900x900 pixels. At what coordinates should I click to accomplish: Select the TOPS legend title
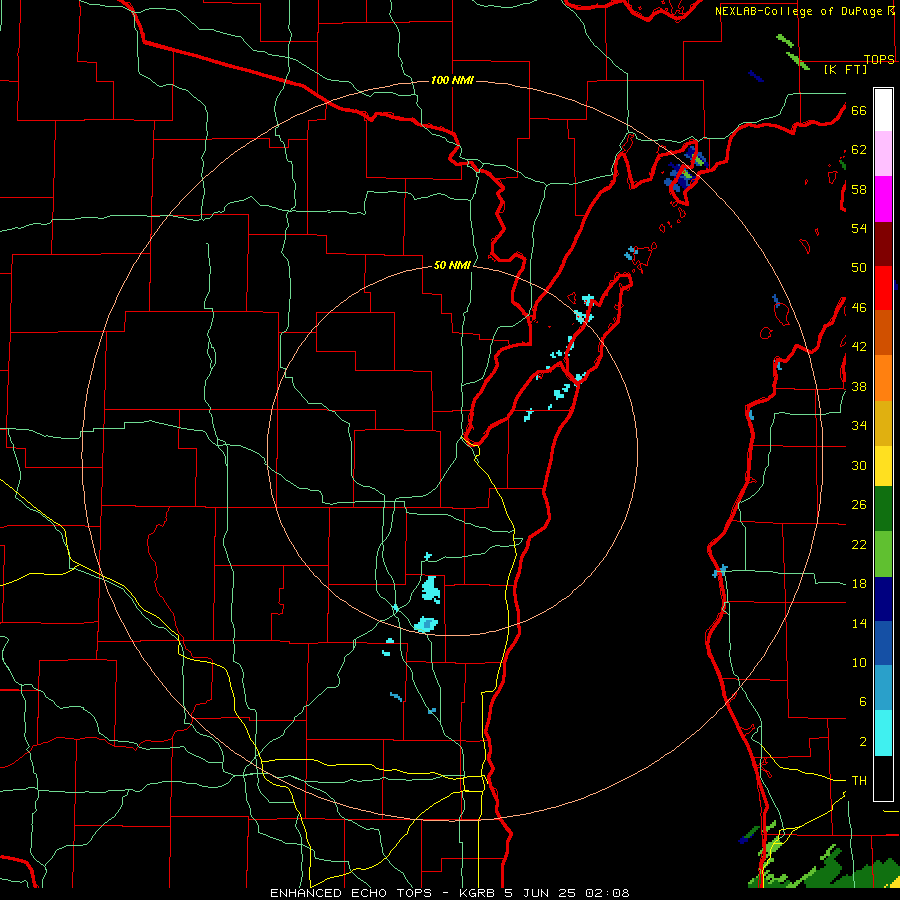point(879,59)
